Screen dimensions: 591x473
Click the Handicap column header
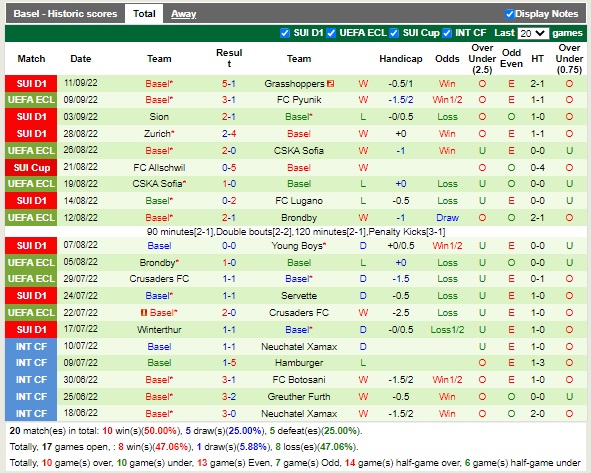tap(401, 59)
